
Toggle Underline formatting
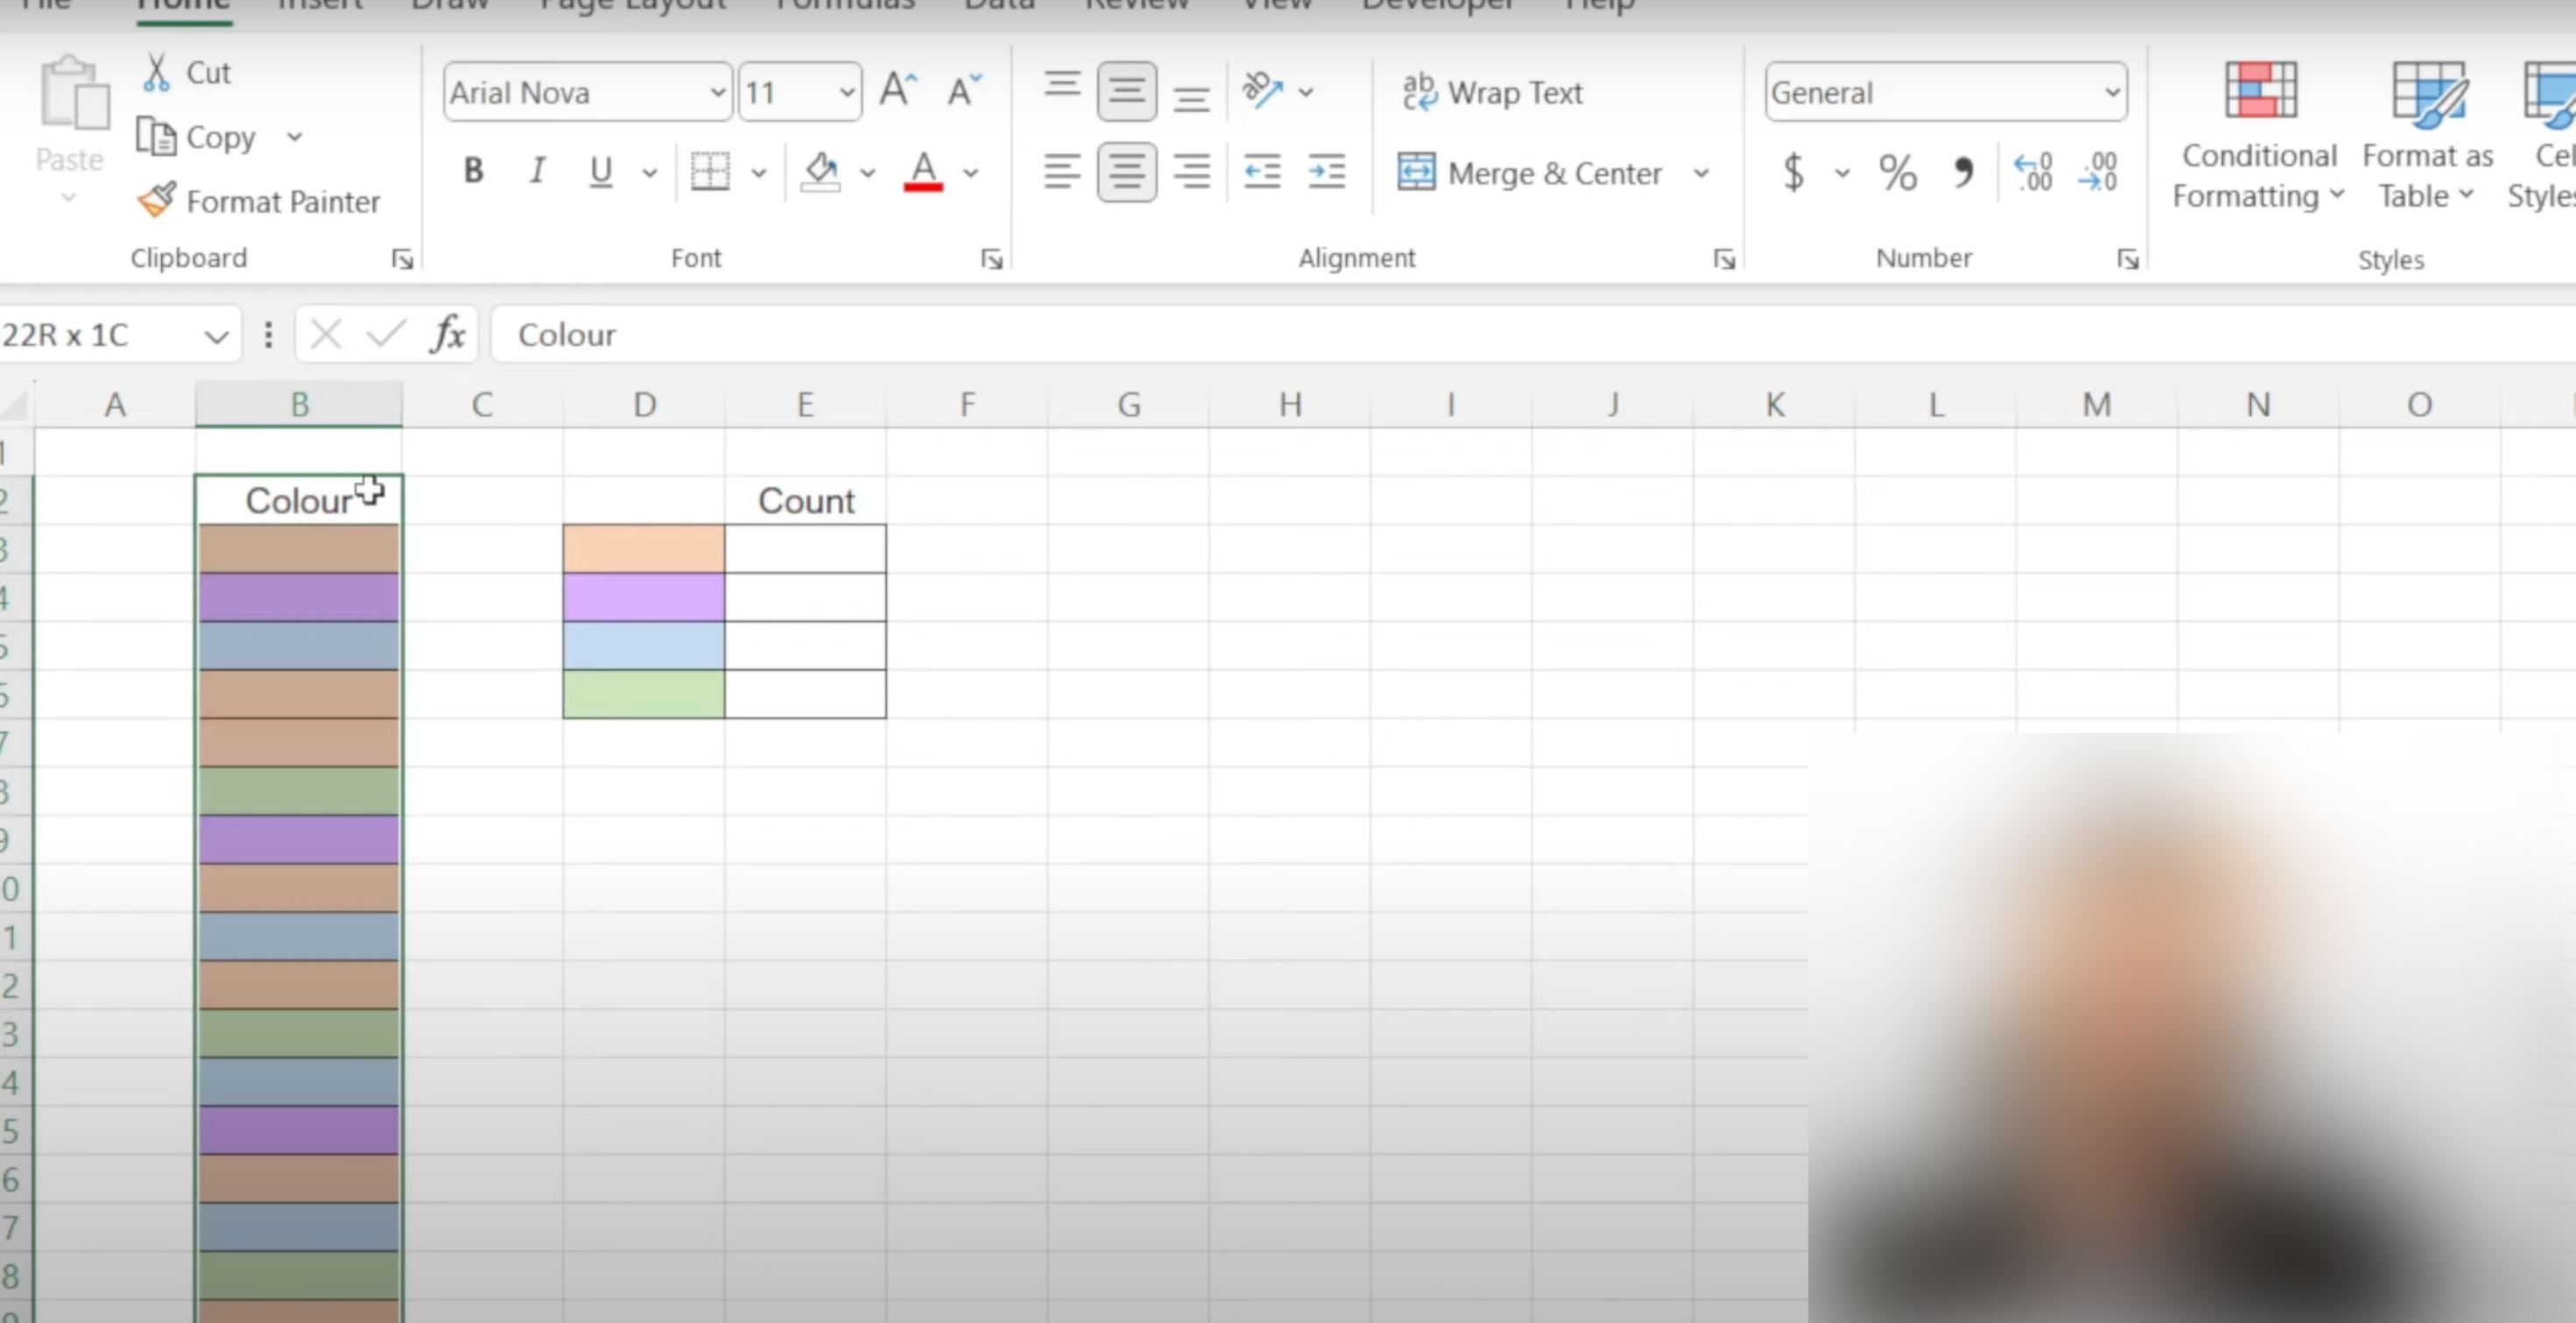click(600, 172)
